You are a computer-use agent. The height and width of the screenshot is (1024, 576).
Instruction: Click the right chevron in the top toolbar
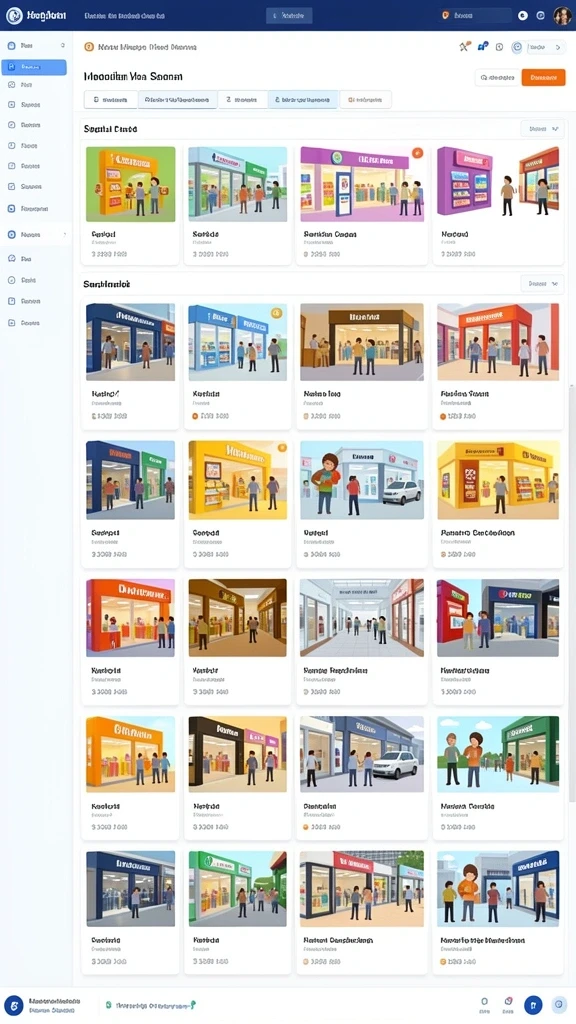(x=558, y=47)
